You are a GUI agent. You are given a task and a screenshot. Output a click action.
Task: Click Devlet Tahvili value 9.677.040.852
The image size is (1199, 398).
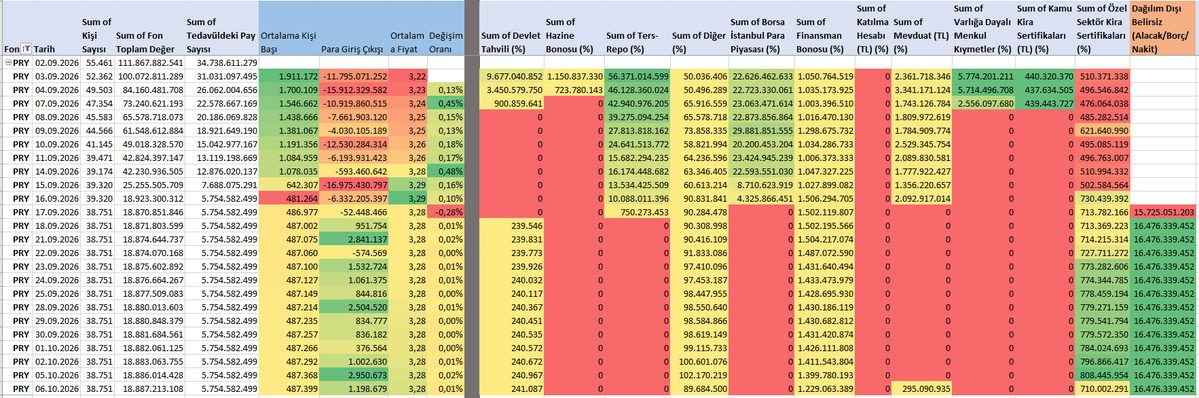tap(512, 77)
